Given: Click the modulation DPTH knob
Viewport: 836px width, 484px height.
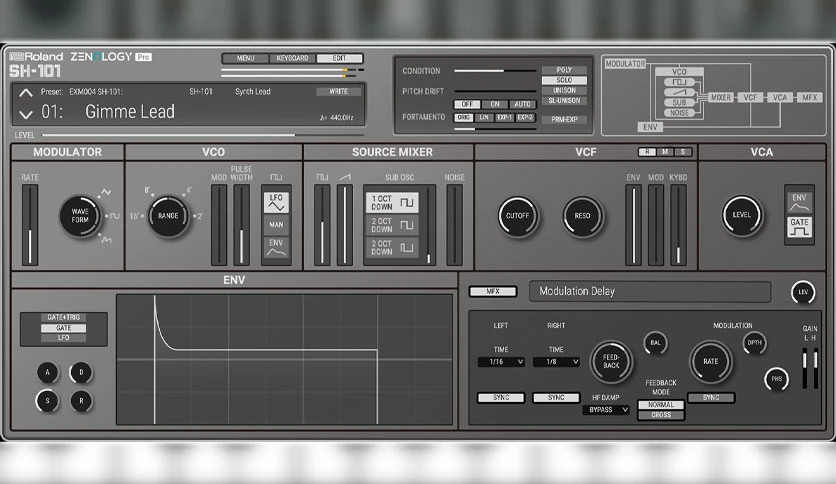Looking at the screenshot, I should (x=754, y=343).
